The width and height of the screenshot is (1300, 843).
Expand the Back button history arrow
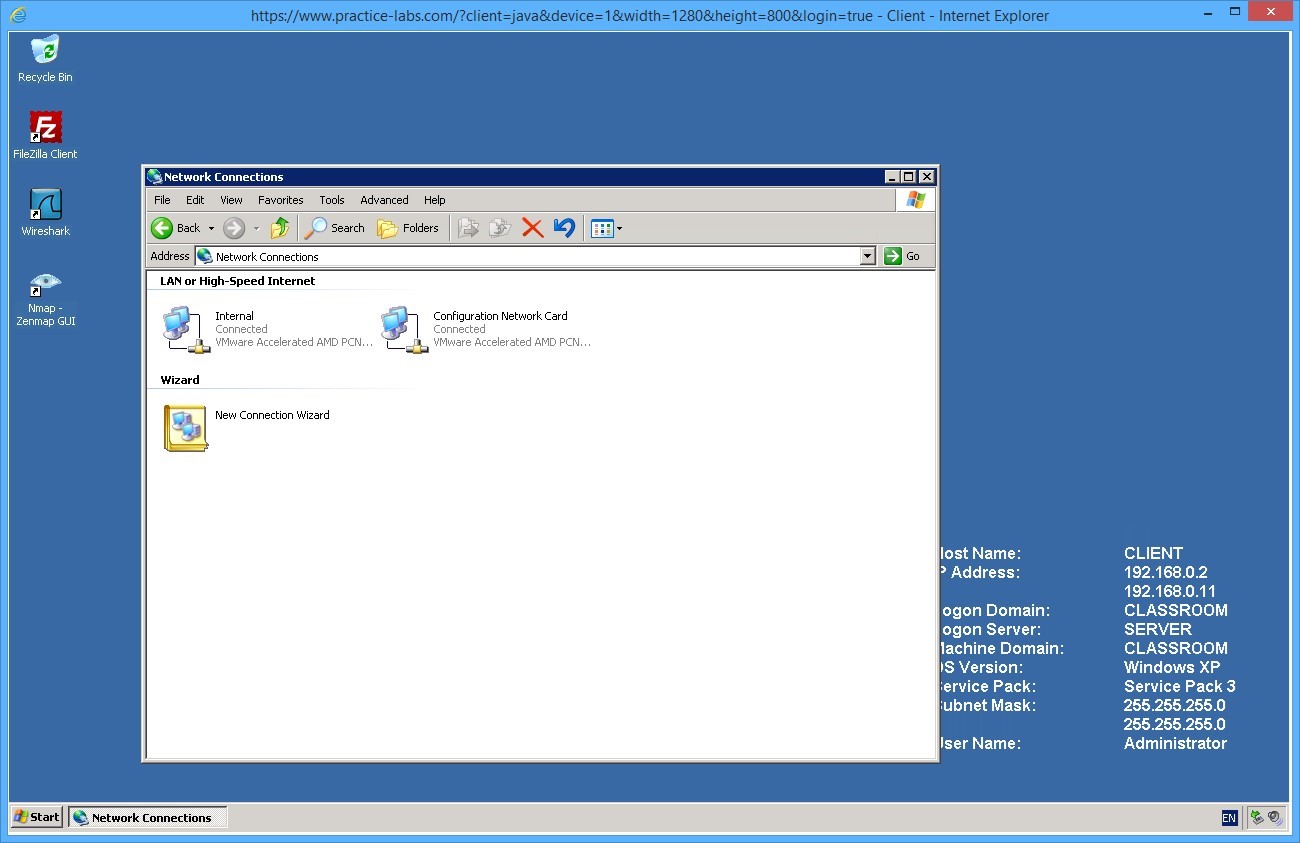click(x=211, y=228)
